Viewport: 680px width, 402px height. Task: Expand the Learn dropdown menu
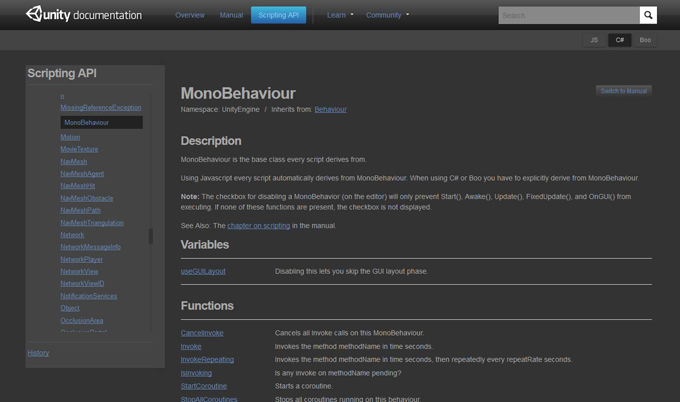coord(340,15)
